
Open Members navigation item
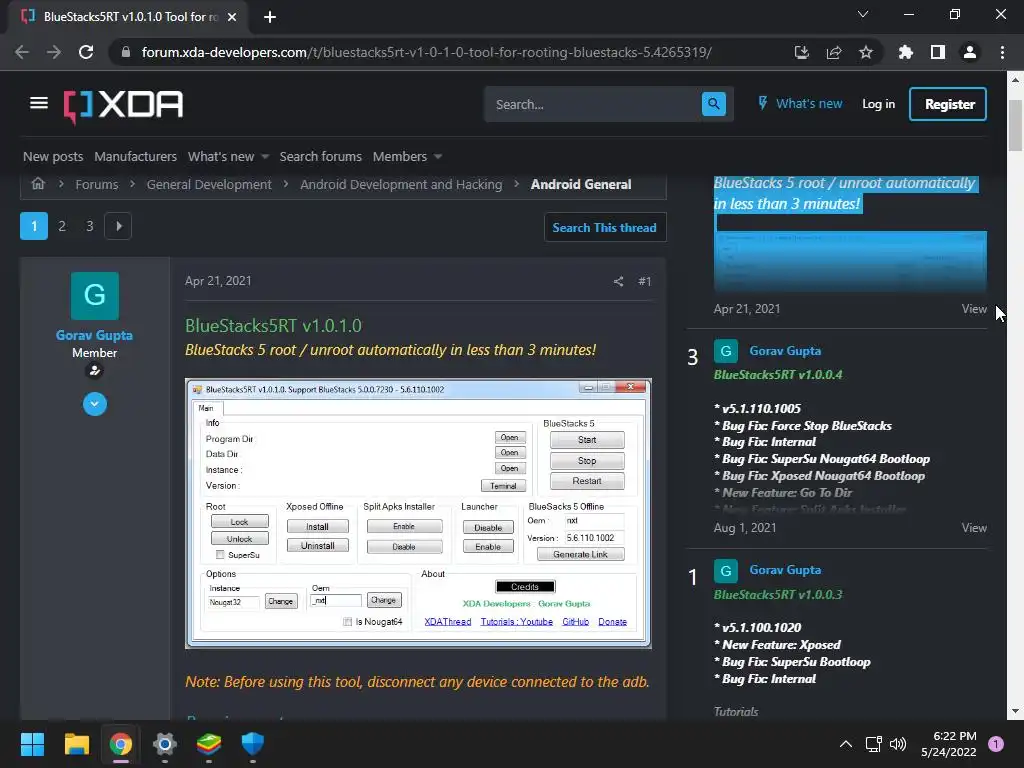pos(400,157)
